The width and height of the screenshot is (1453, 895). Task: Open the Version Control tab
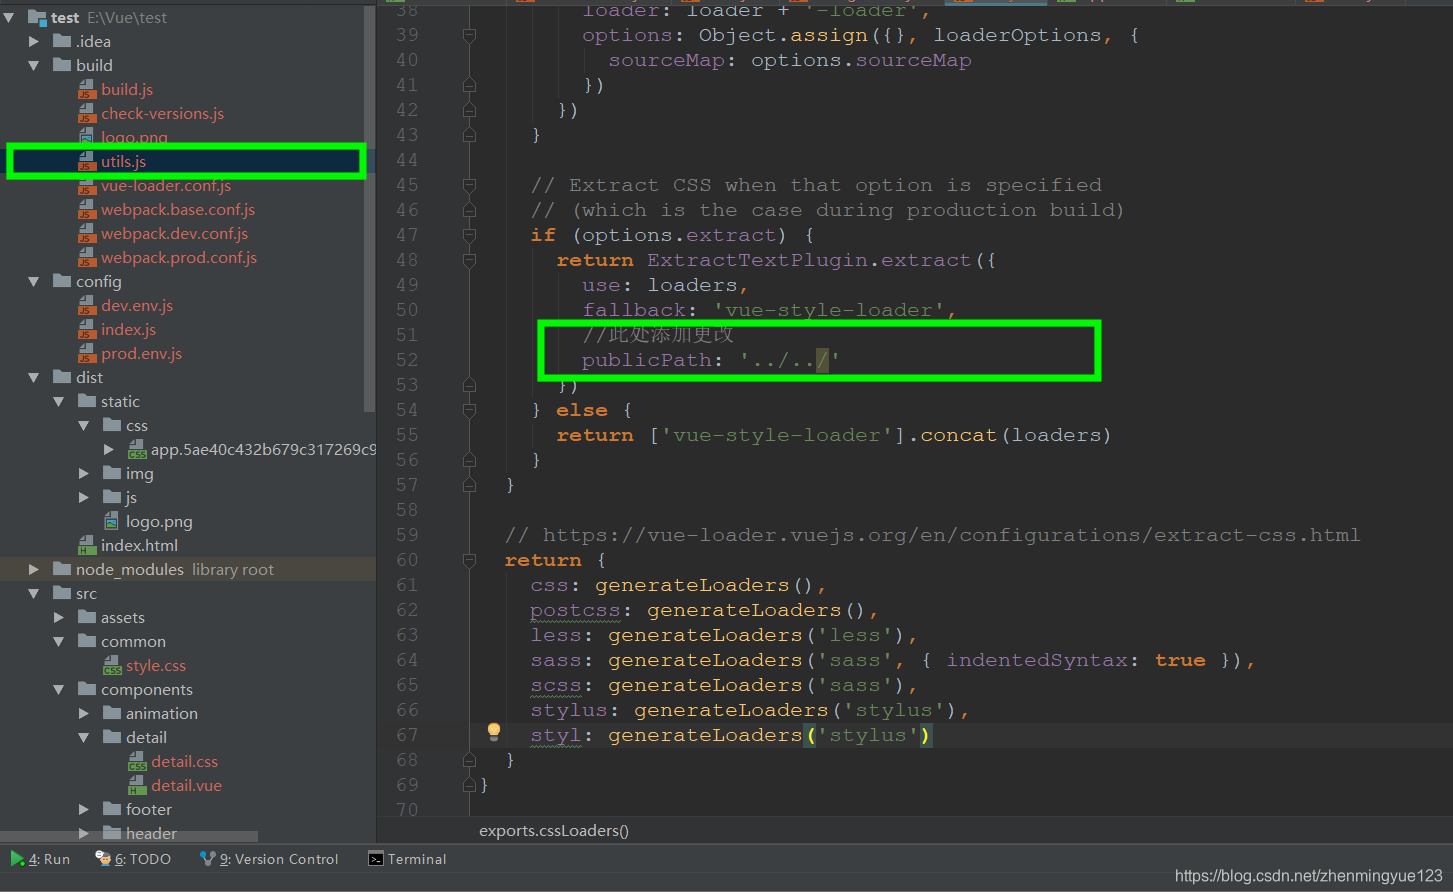tap(269, 859)
